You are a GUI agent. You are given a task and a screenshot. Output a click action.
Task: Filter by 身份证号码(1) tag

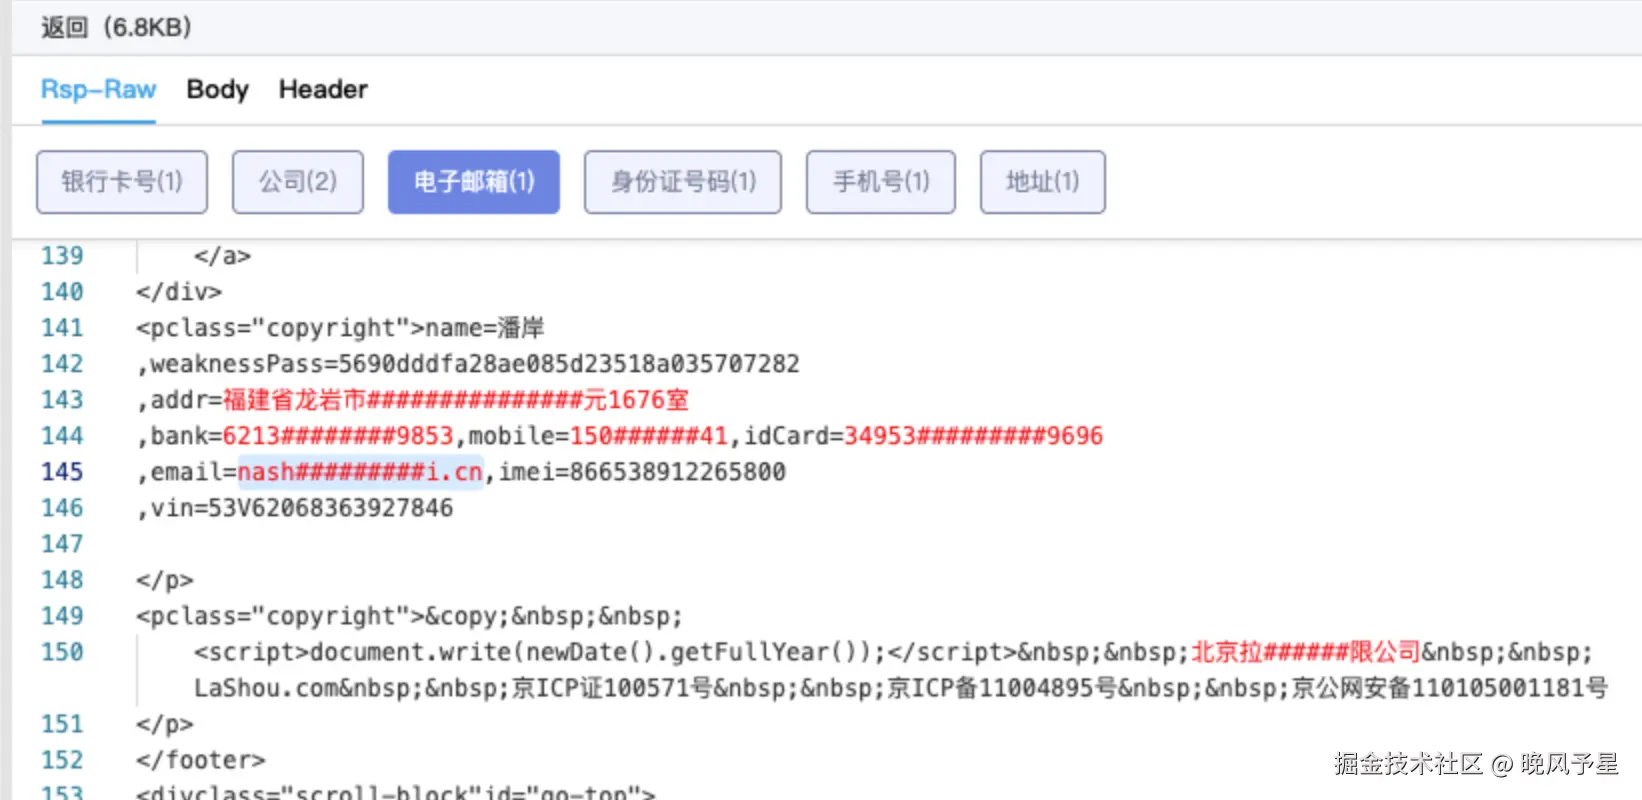point(683,182)
